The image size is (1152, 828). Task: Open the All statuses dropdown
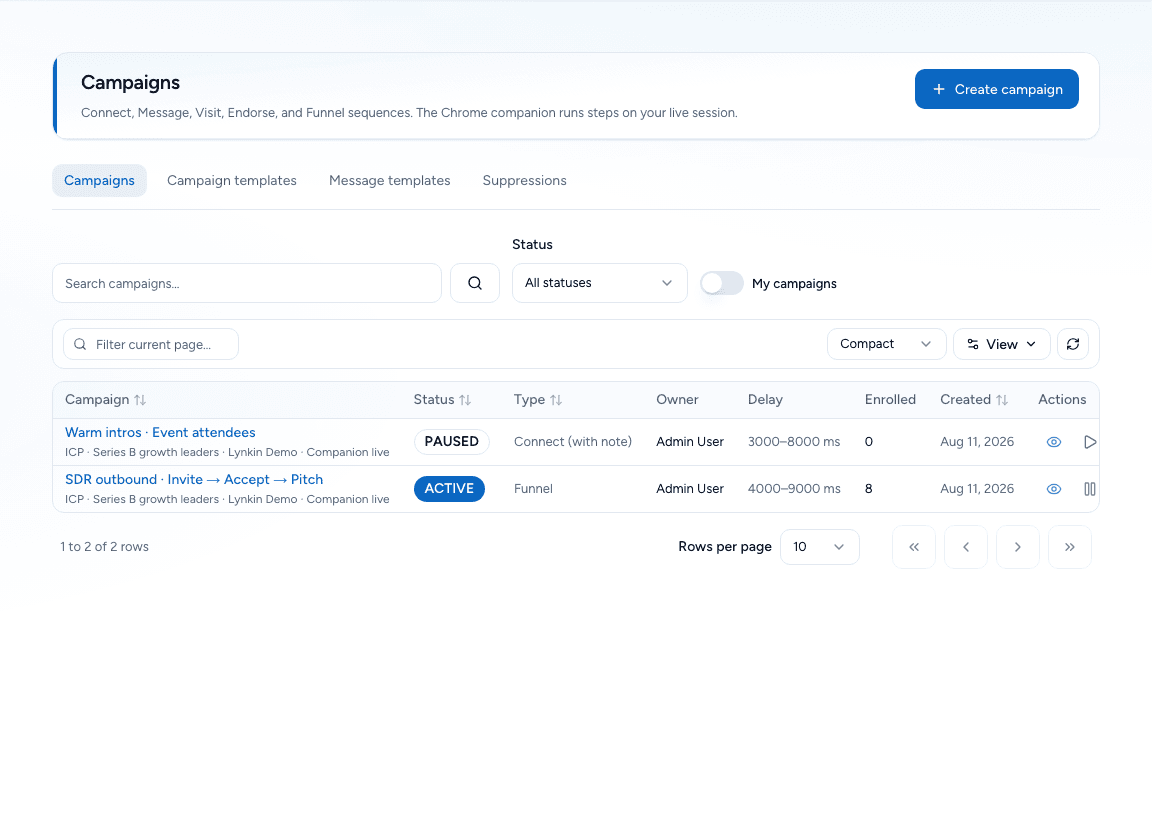[600, 283]
